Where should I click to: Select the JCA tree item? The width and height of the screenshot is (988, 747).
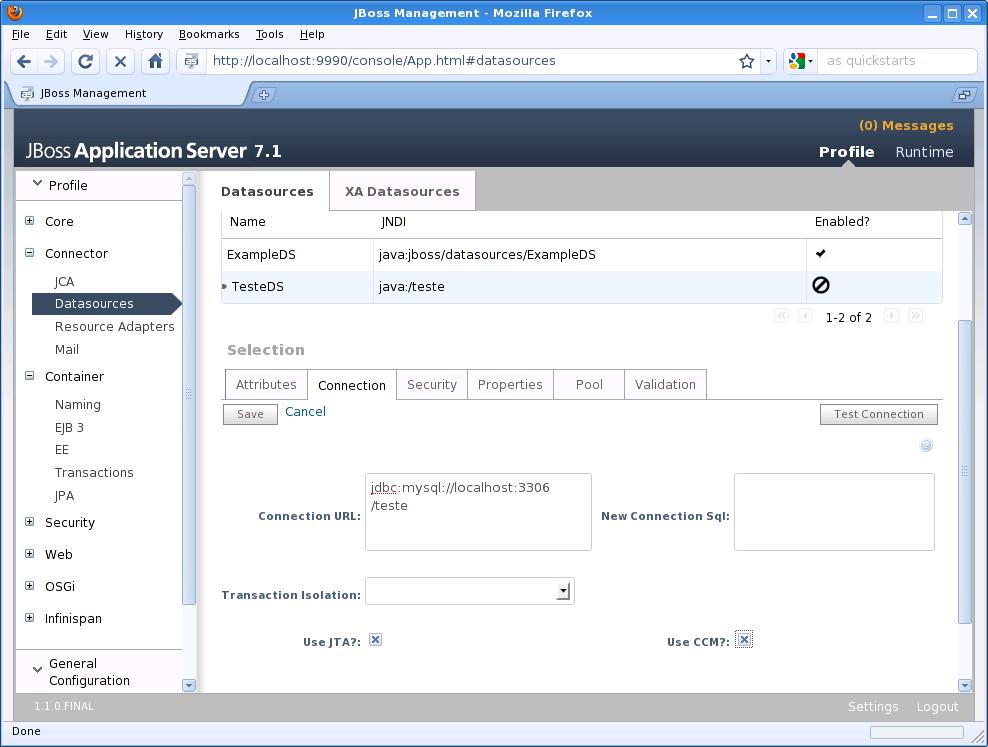click(64, 282)
